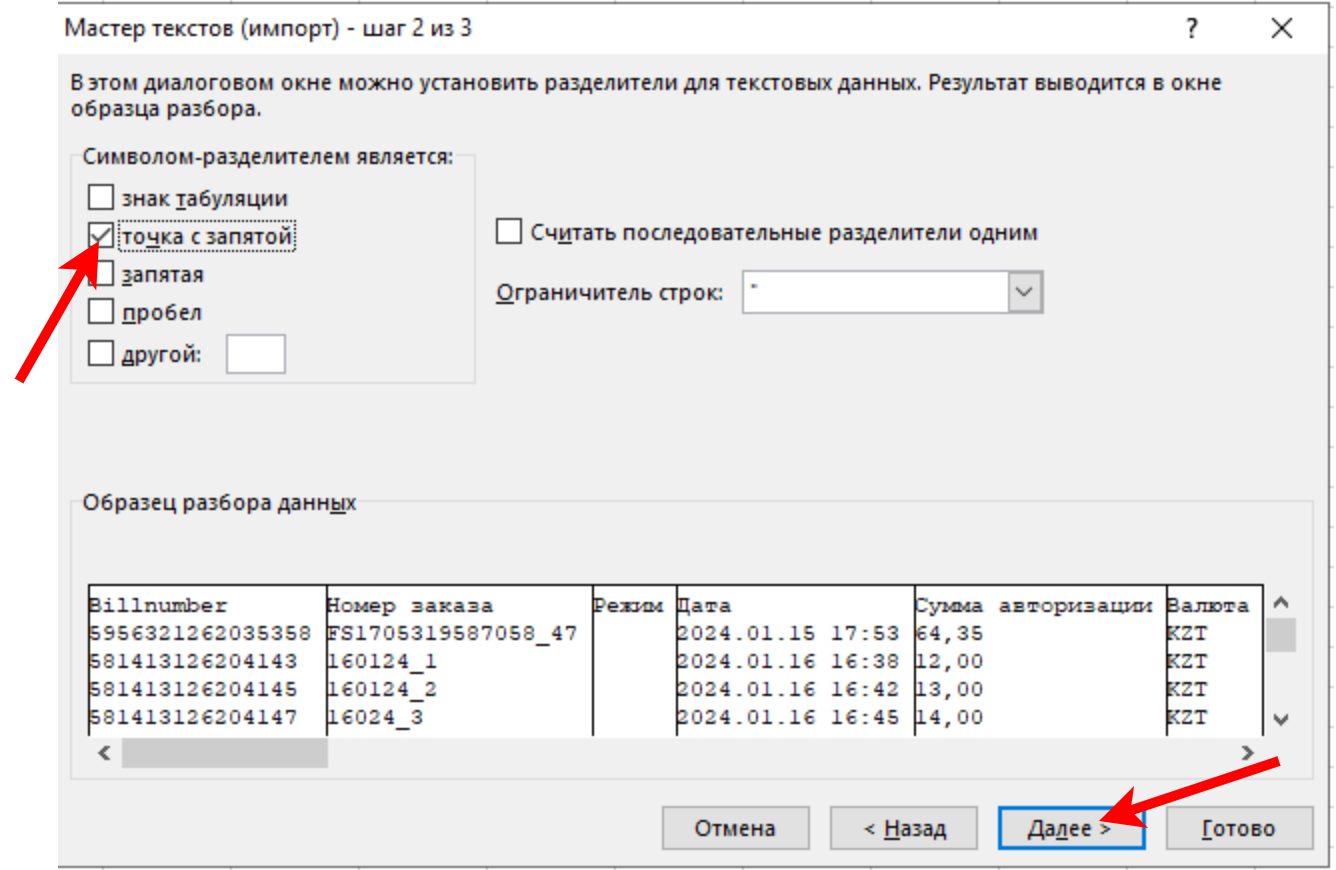Finish import with the 'Готово' button
Image resolution: width=1336 pixels, height=870 pixels.
point(1239,828)
